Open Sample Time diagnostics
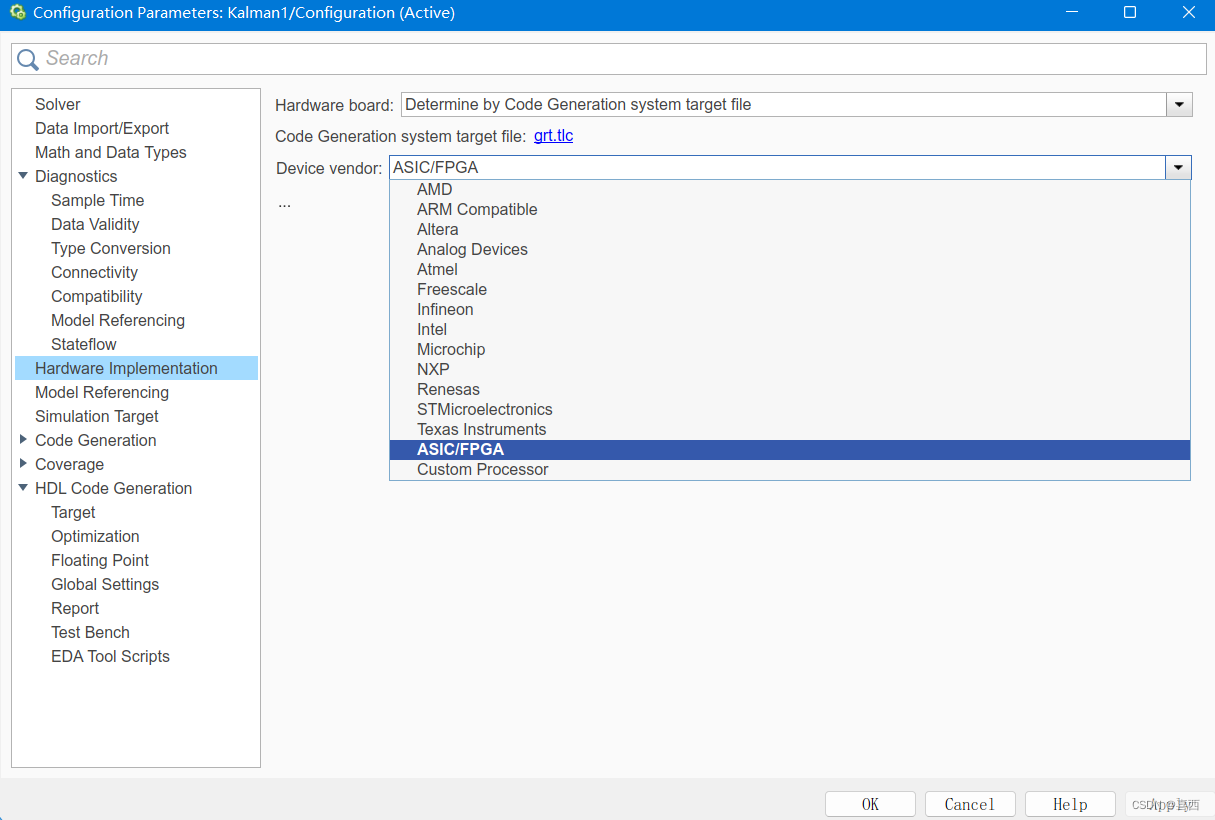Screen dimensions: 1215x820 pyautogui.click(x=98, y=201)
